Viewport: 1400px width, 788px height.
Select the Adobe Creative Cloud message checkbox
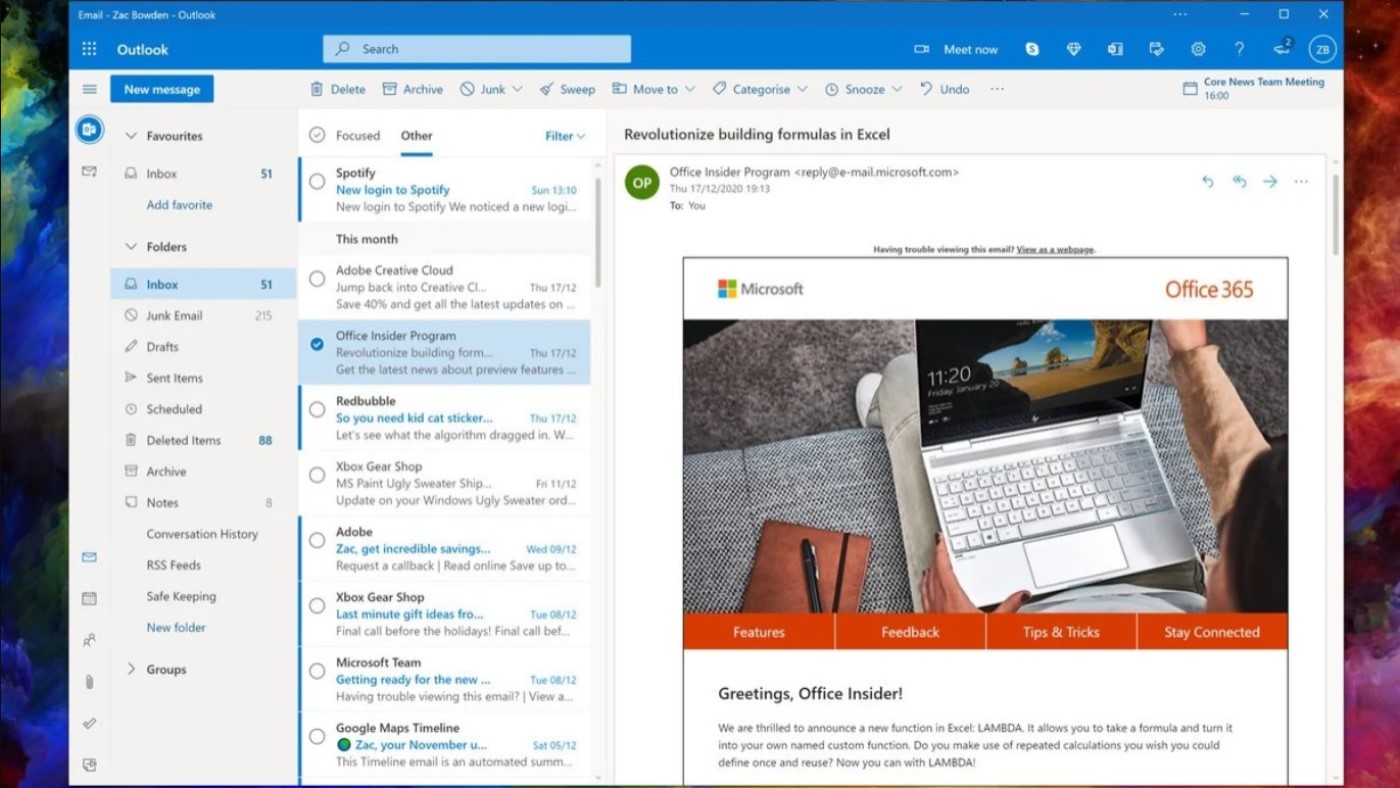tap(317, 279)
